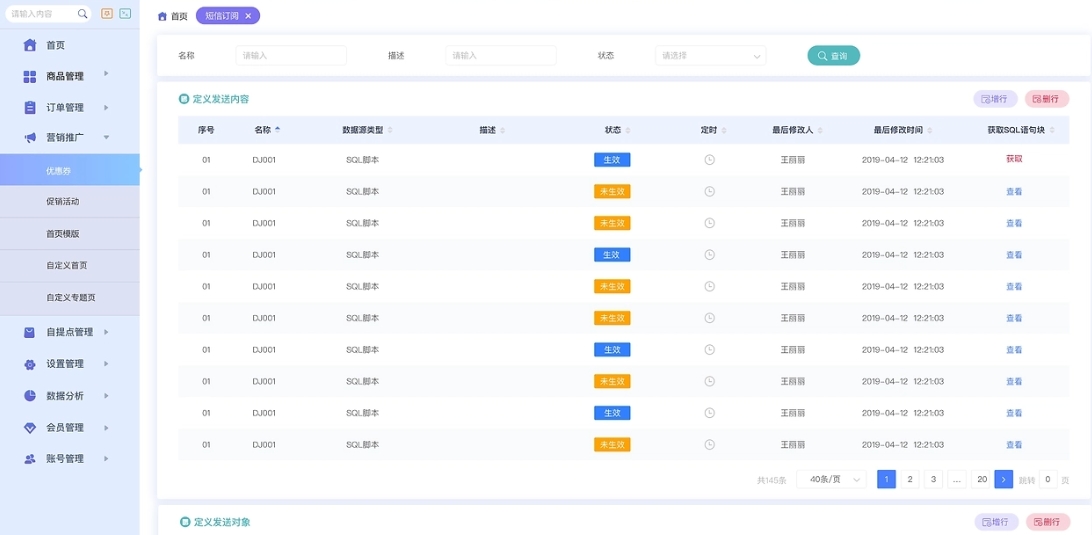The height and width of the screenshot is (535, 1092).
Task: Click the 会员管理 diamond icon
Action: 29,428
